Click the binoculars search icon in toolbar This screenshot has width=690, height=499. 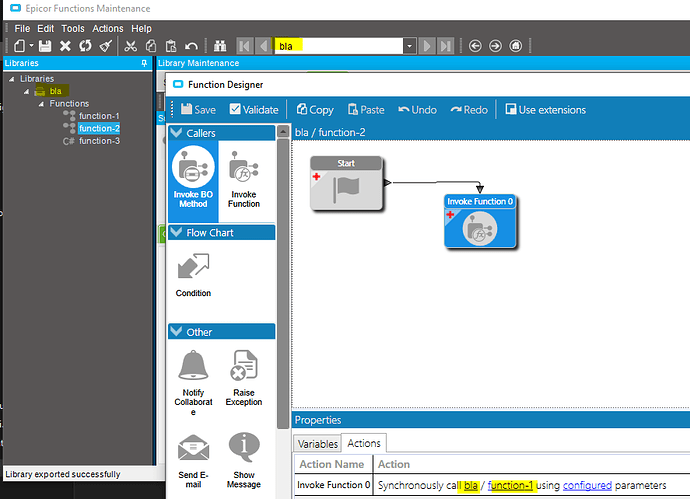click(x=220, y=46)
